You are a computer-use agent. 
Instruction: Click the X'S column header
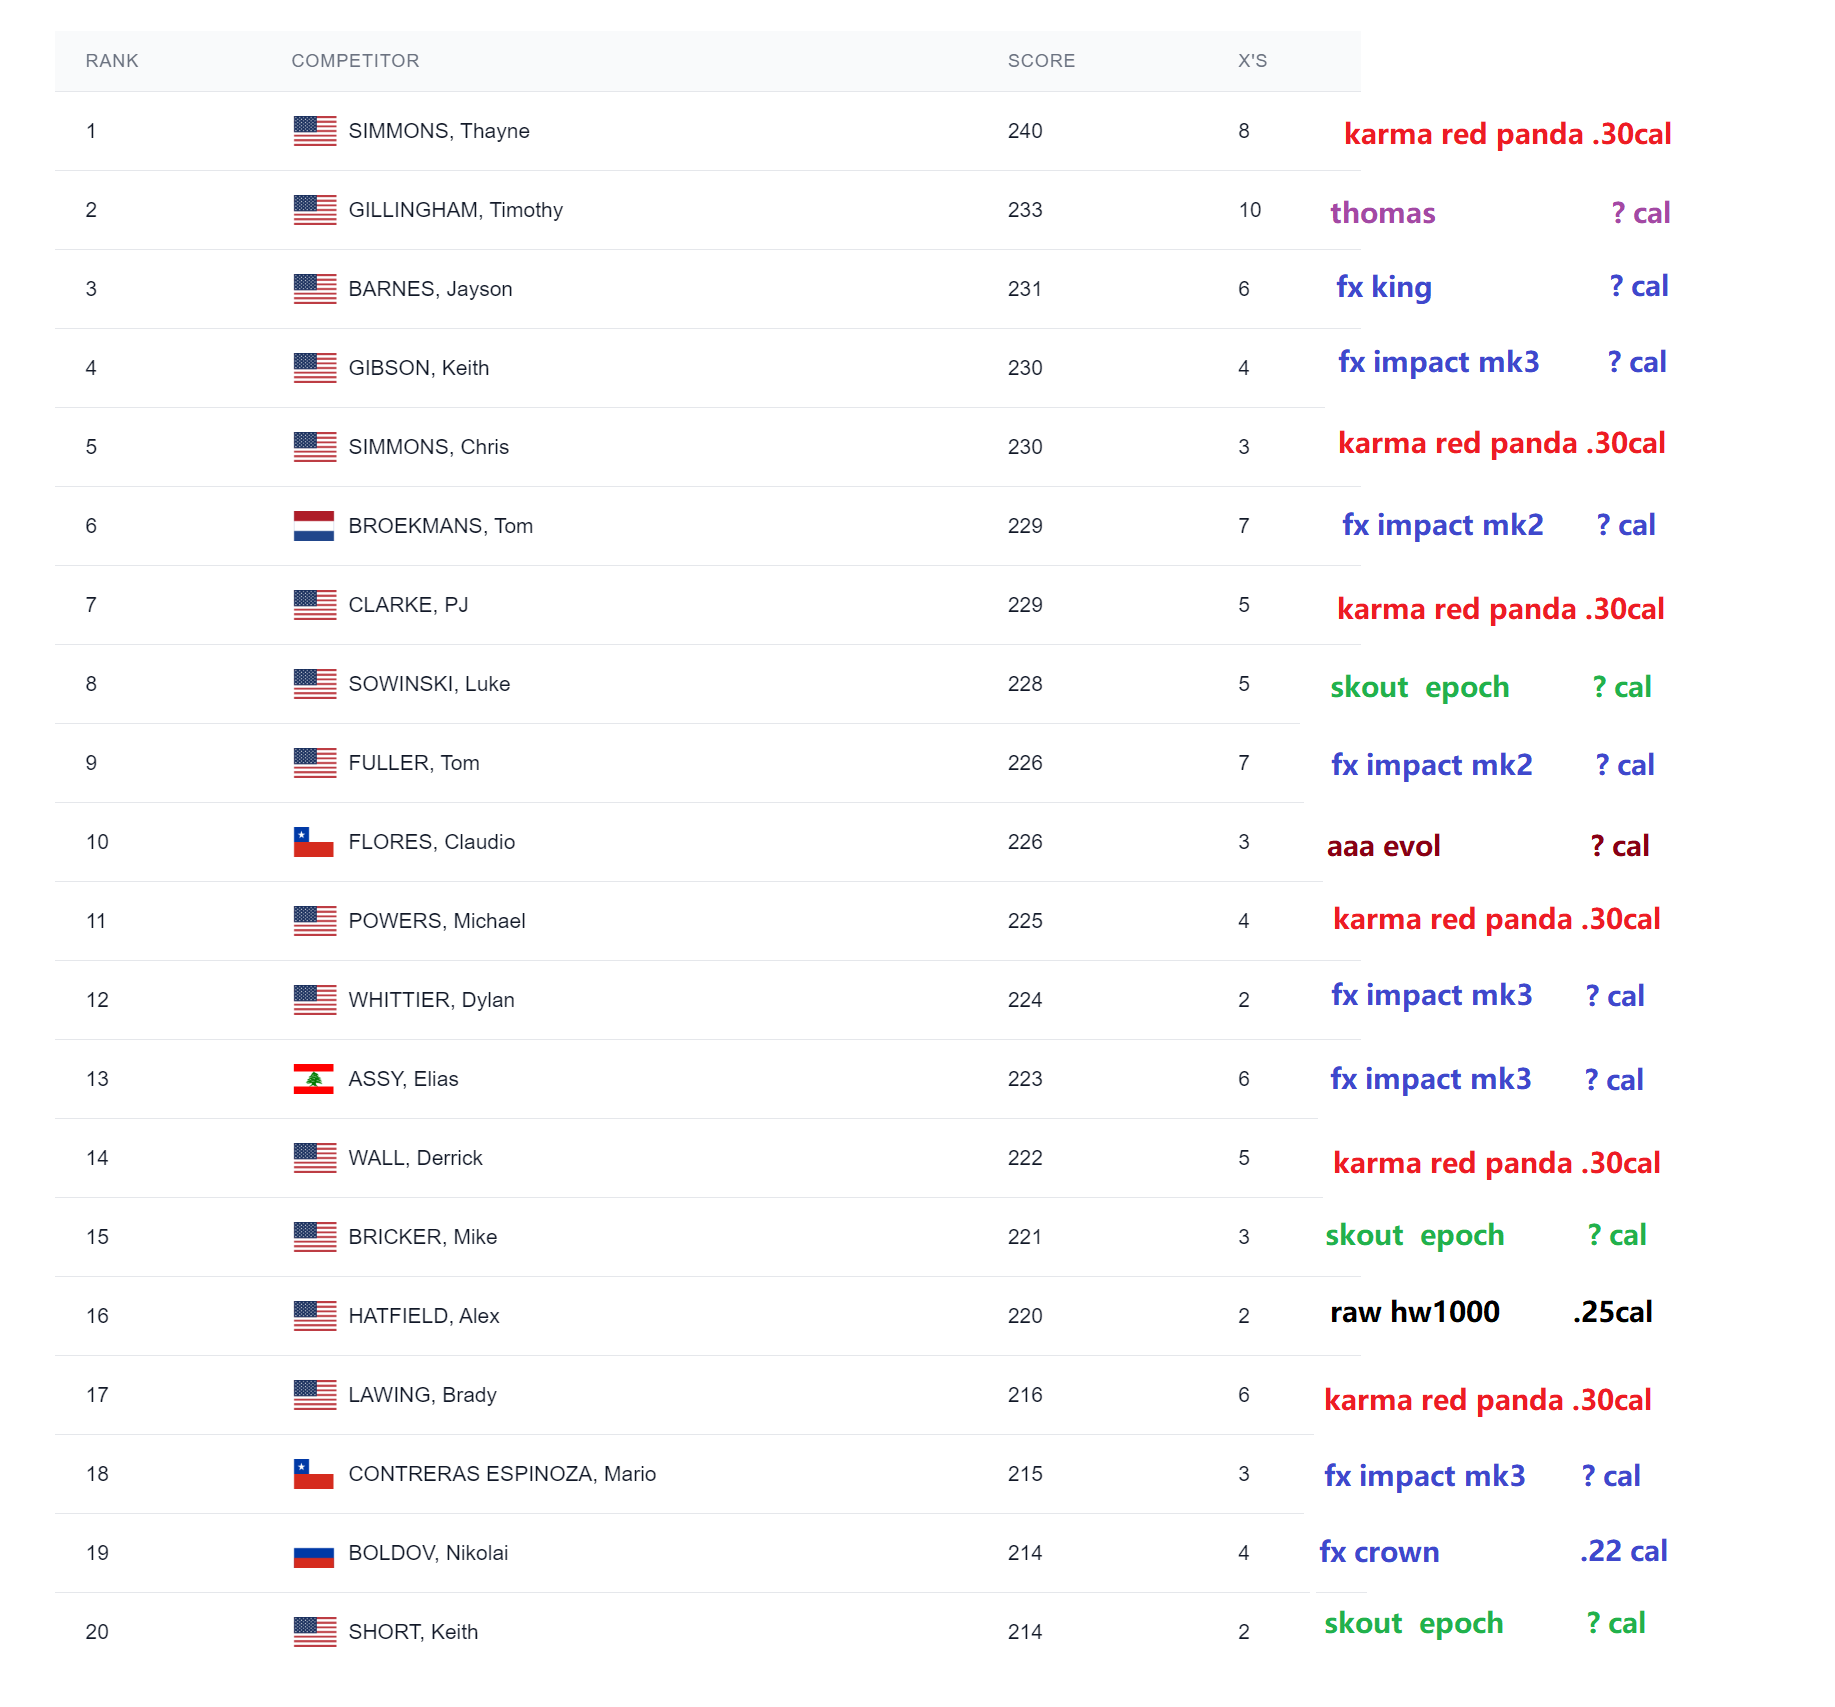point(1252,61)
